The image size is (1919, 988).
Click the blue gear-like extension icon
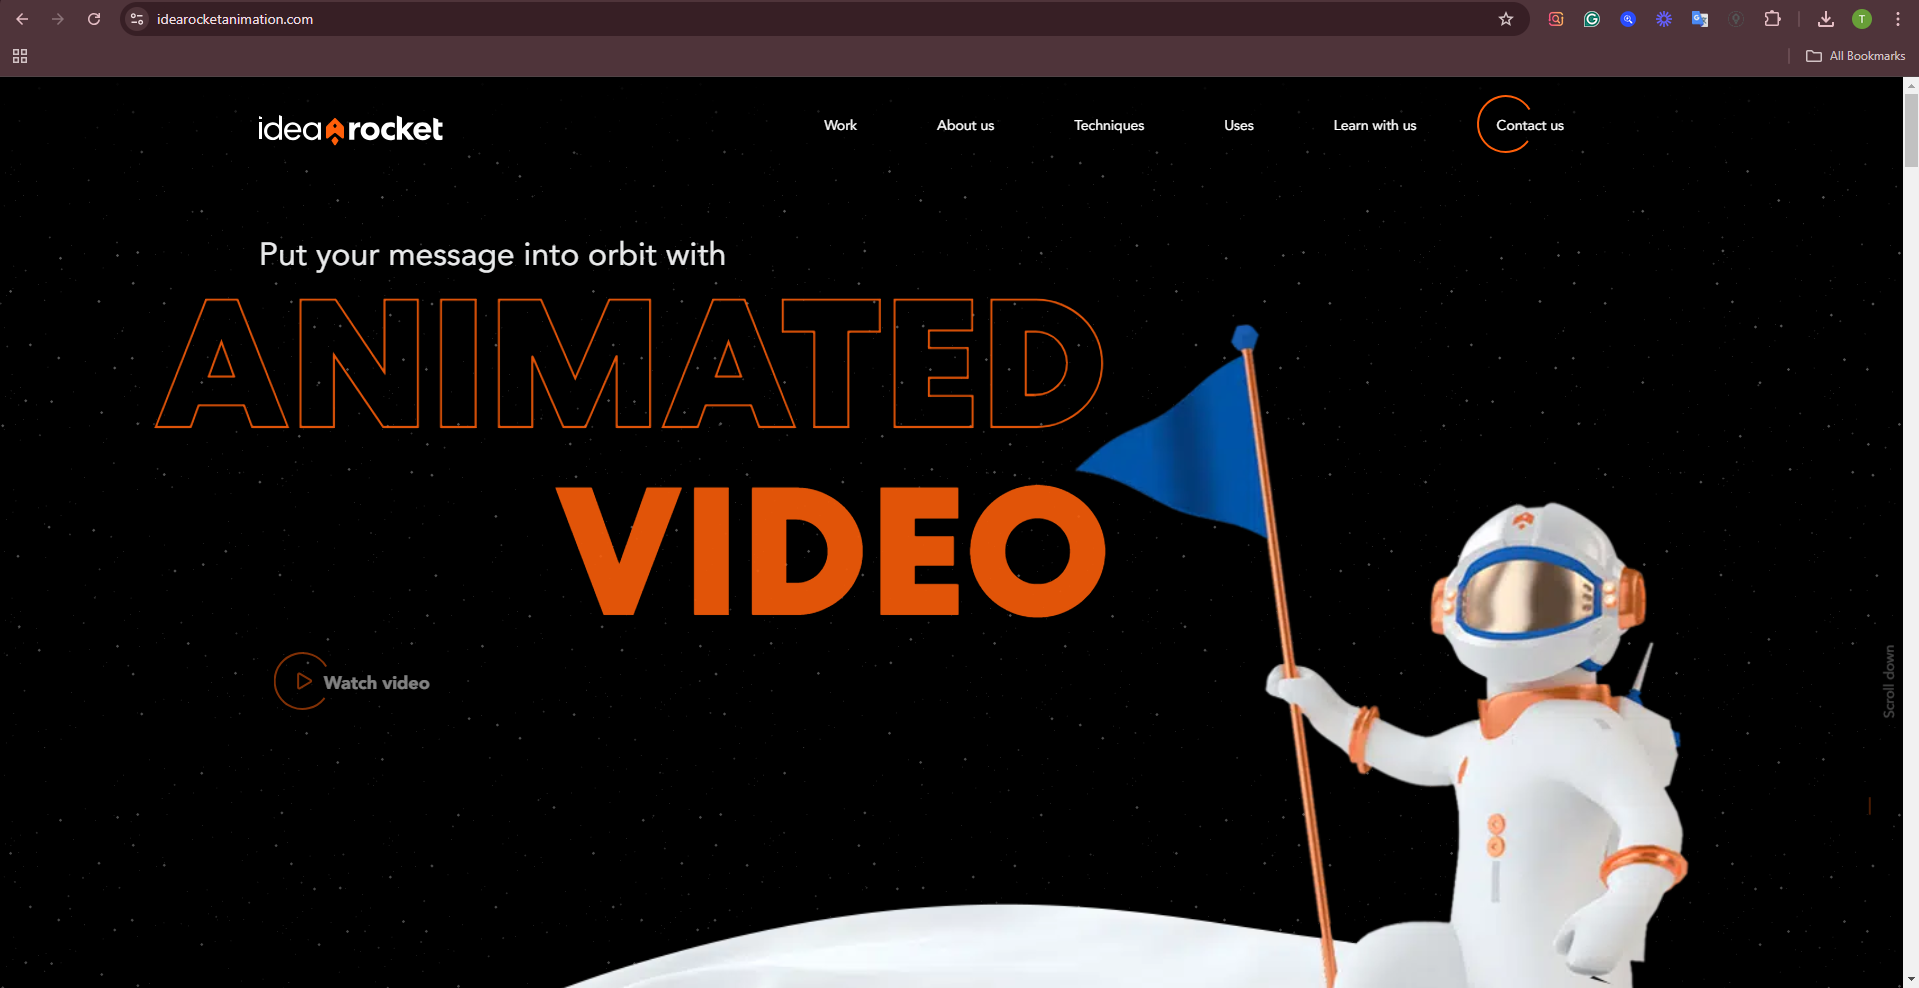point(1664,19)
